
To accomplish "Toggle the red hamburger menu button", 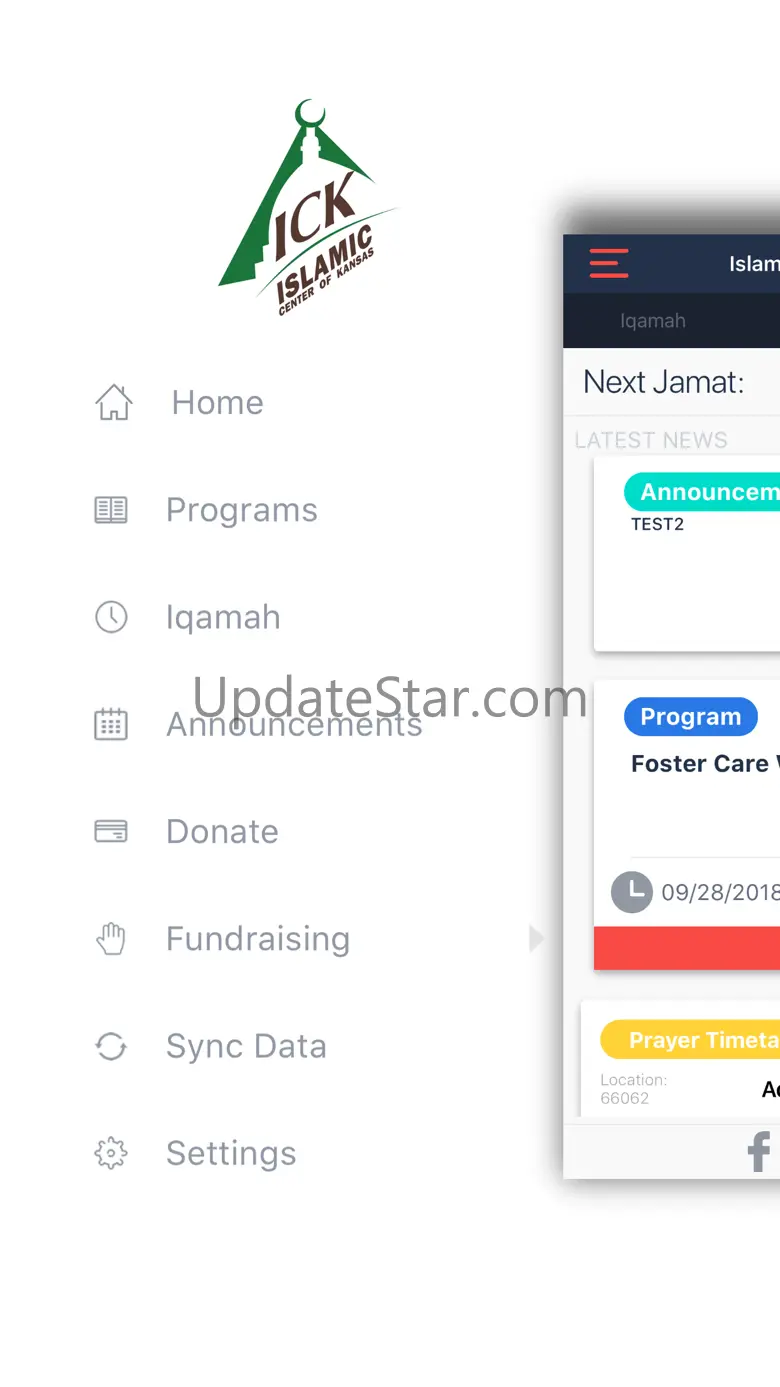I will [x=609, y=263].
